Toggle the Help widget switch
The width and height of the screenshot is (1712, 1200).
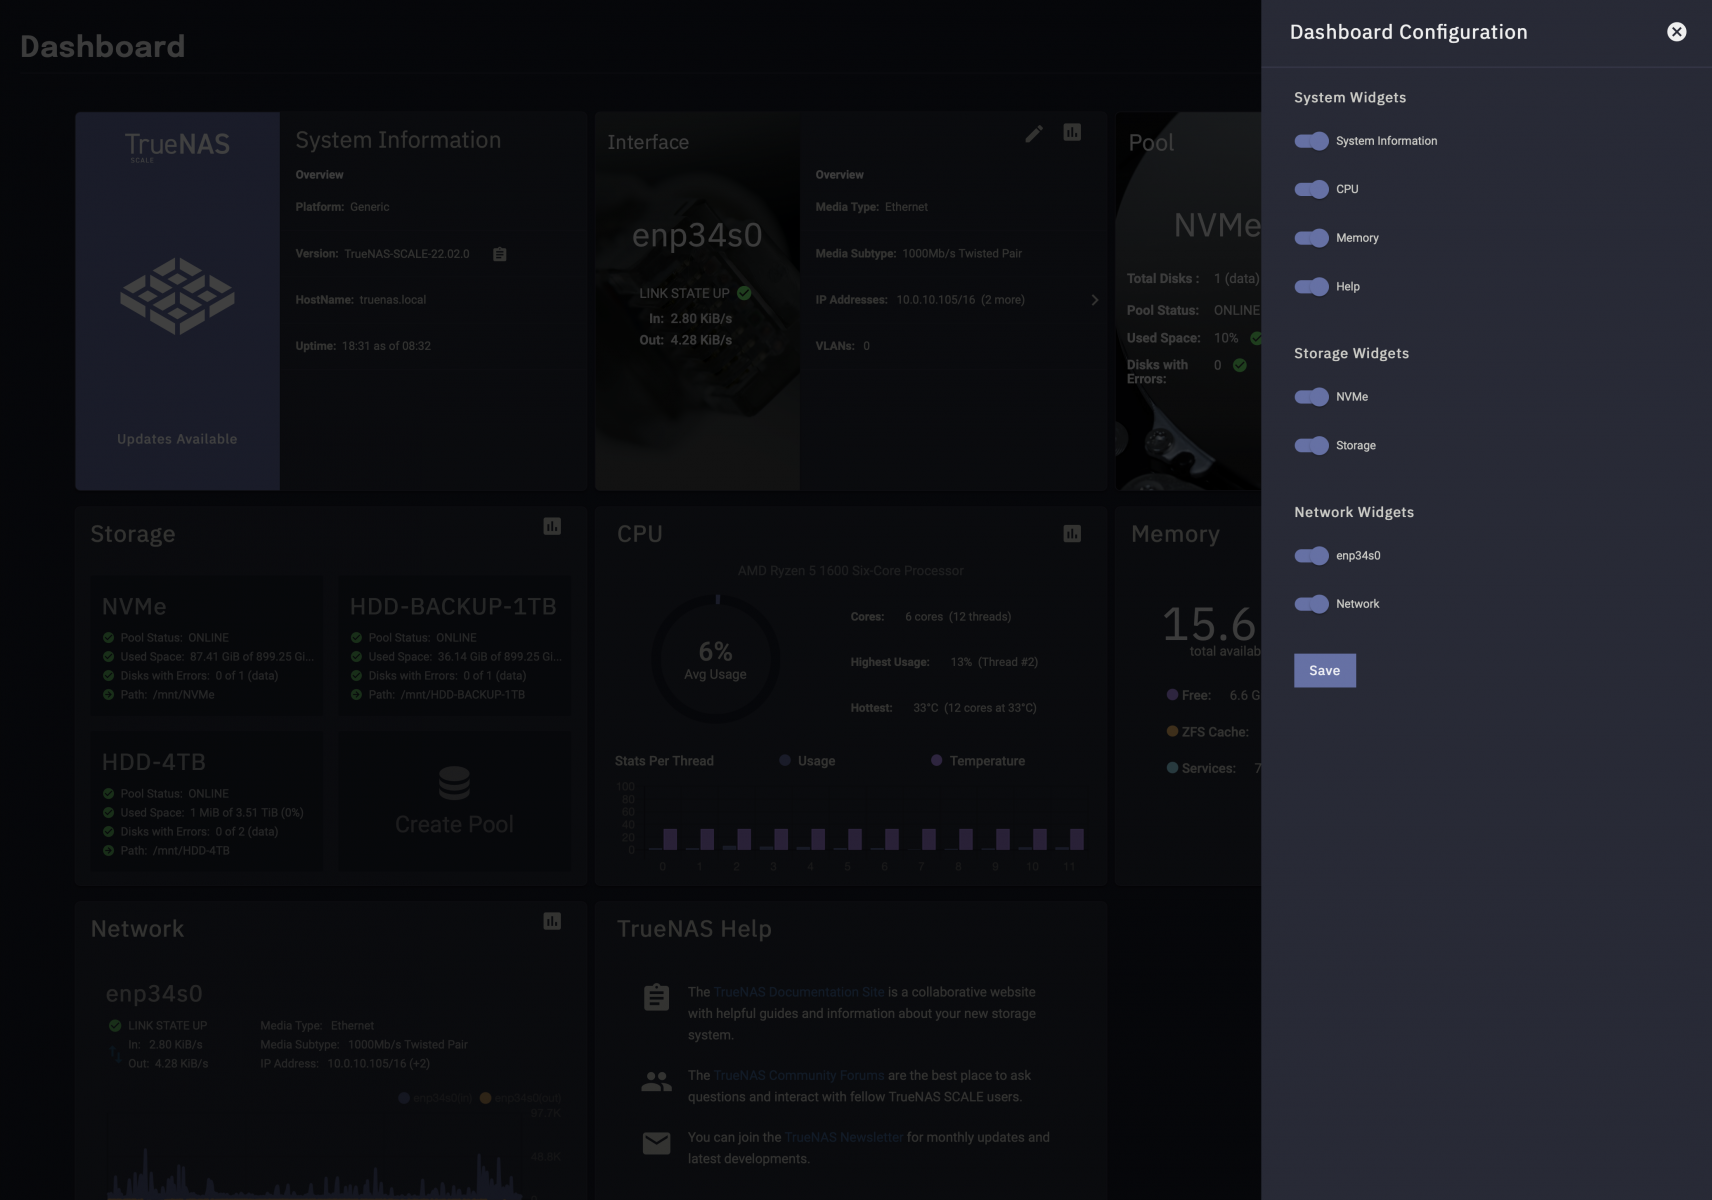tap(1311, 286)
